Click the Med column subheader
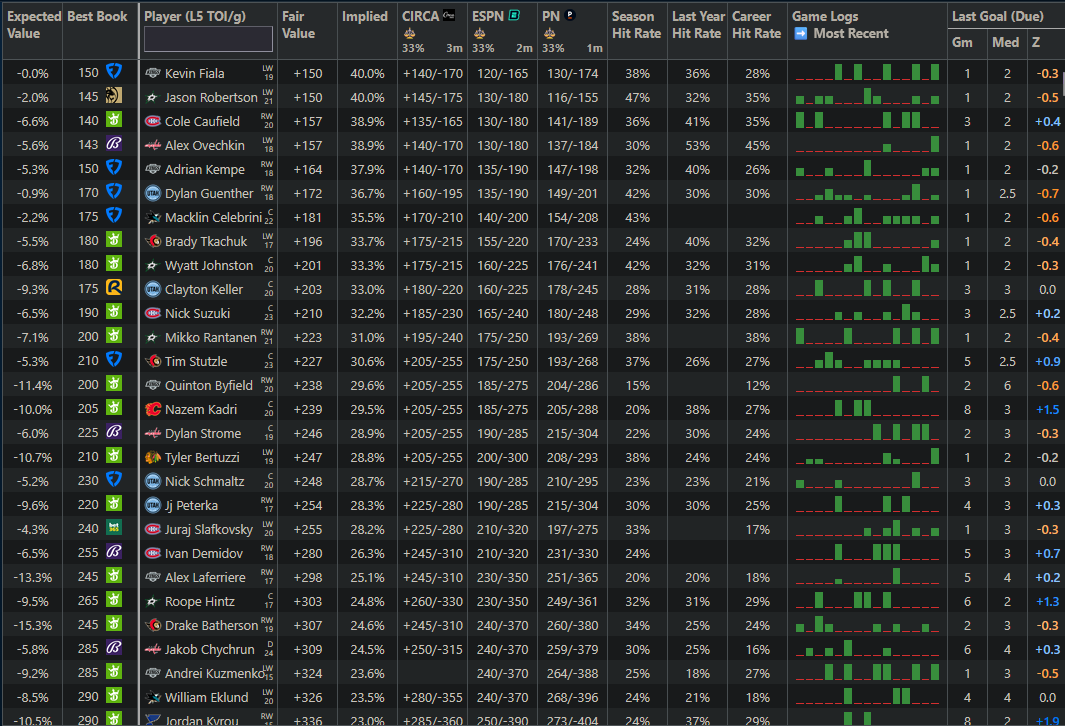This screenshot has height=726, width=1065. [x=1005, y=42]
